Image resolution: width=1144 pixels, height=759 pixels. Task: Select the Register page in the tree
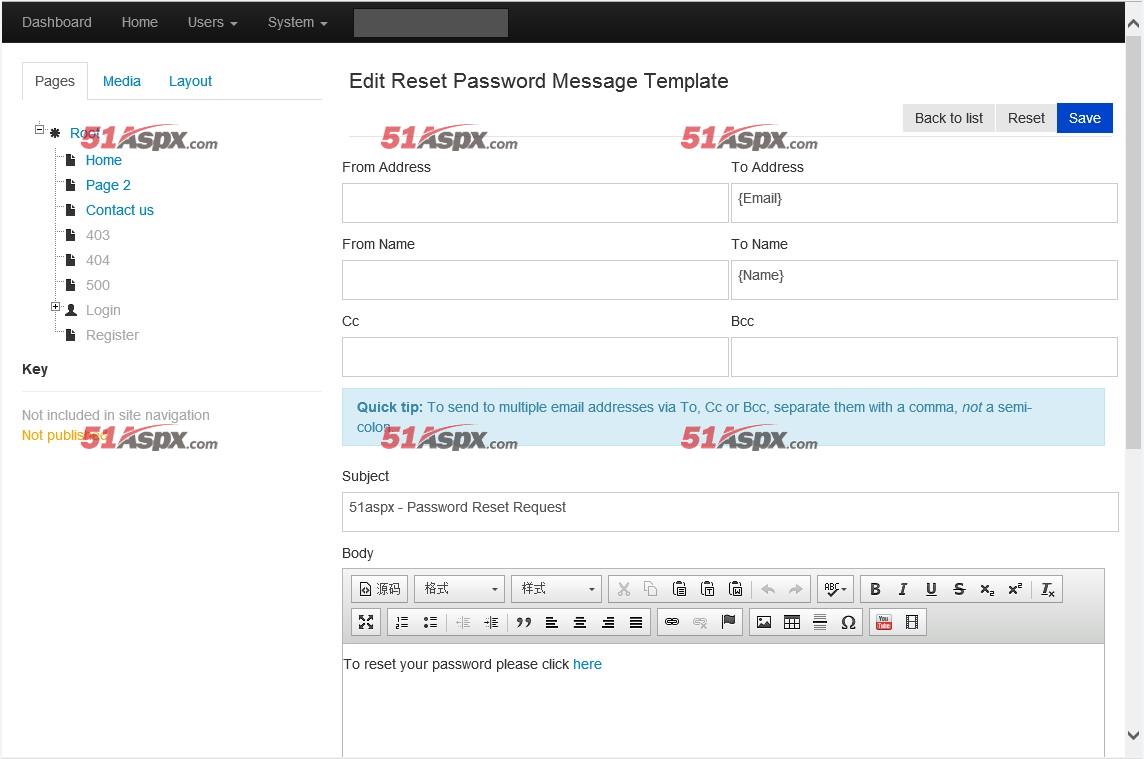tap(112, 336)
